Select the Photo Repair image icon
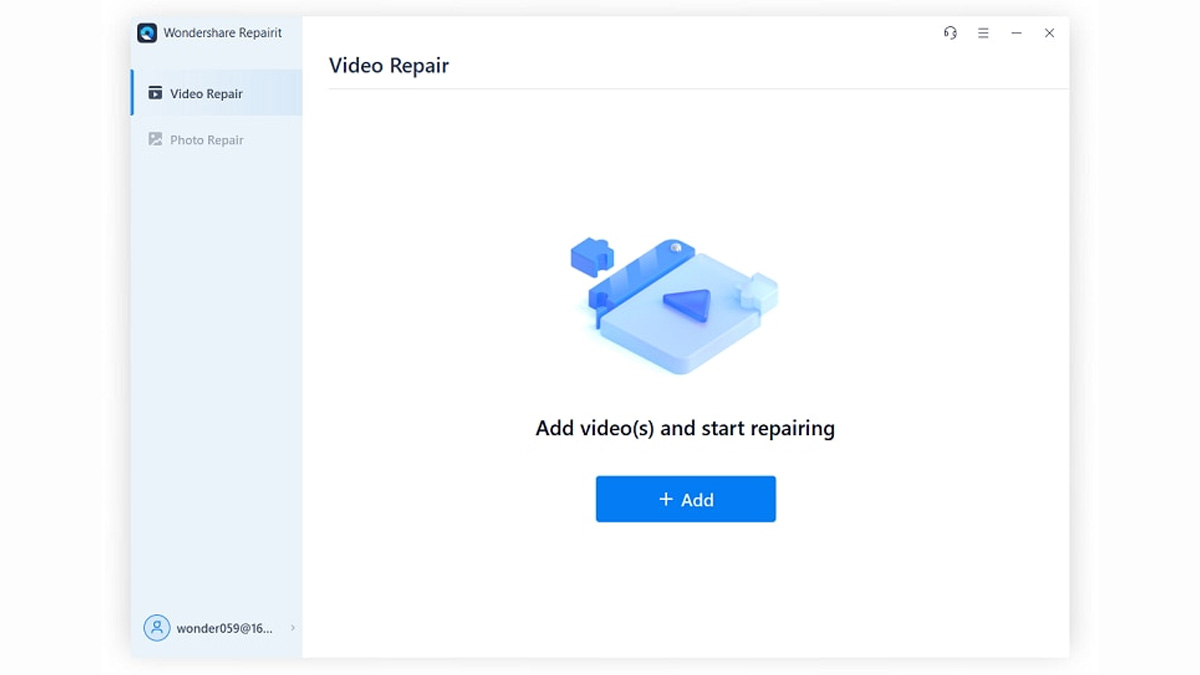Image resolution: width=1200 pixels, height=675 pixels. 156,140
